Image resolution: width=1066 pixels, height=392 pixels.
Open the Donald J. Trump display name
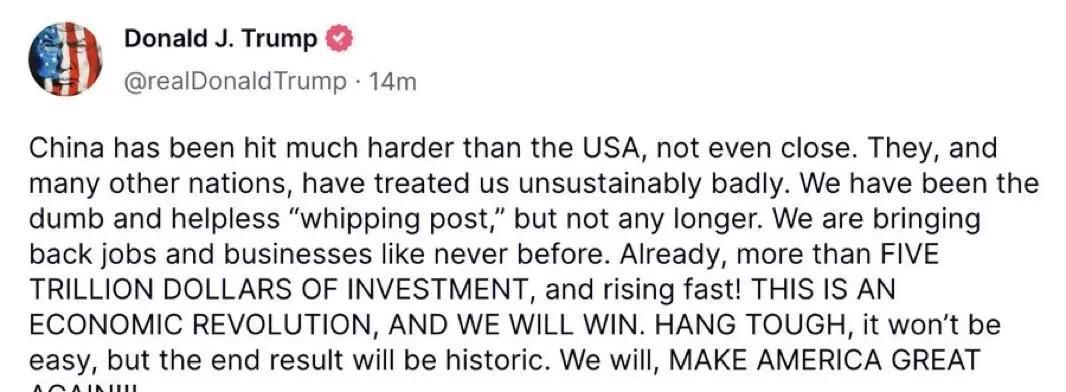point(221,40)
